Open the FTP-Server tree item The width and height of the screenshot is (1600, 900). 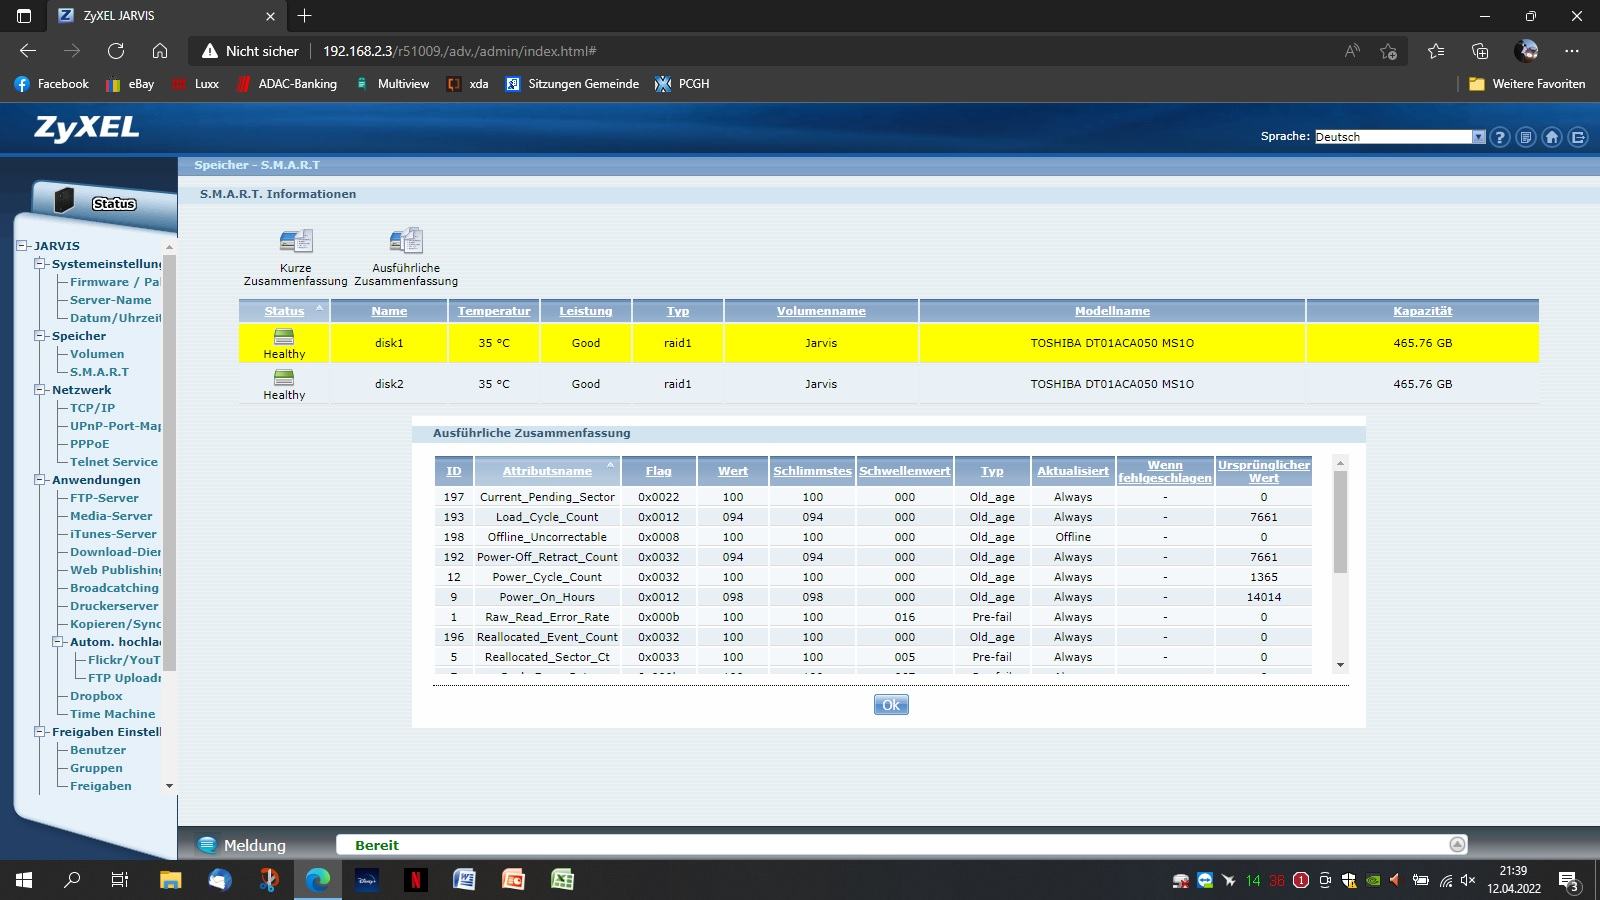pos(104,498)
